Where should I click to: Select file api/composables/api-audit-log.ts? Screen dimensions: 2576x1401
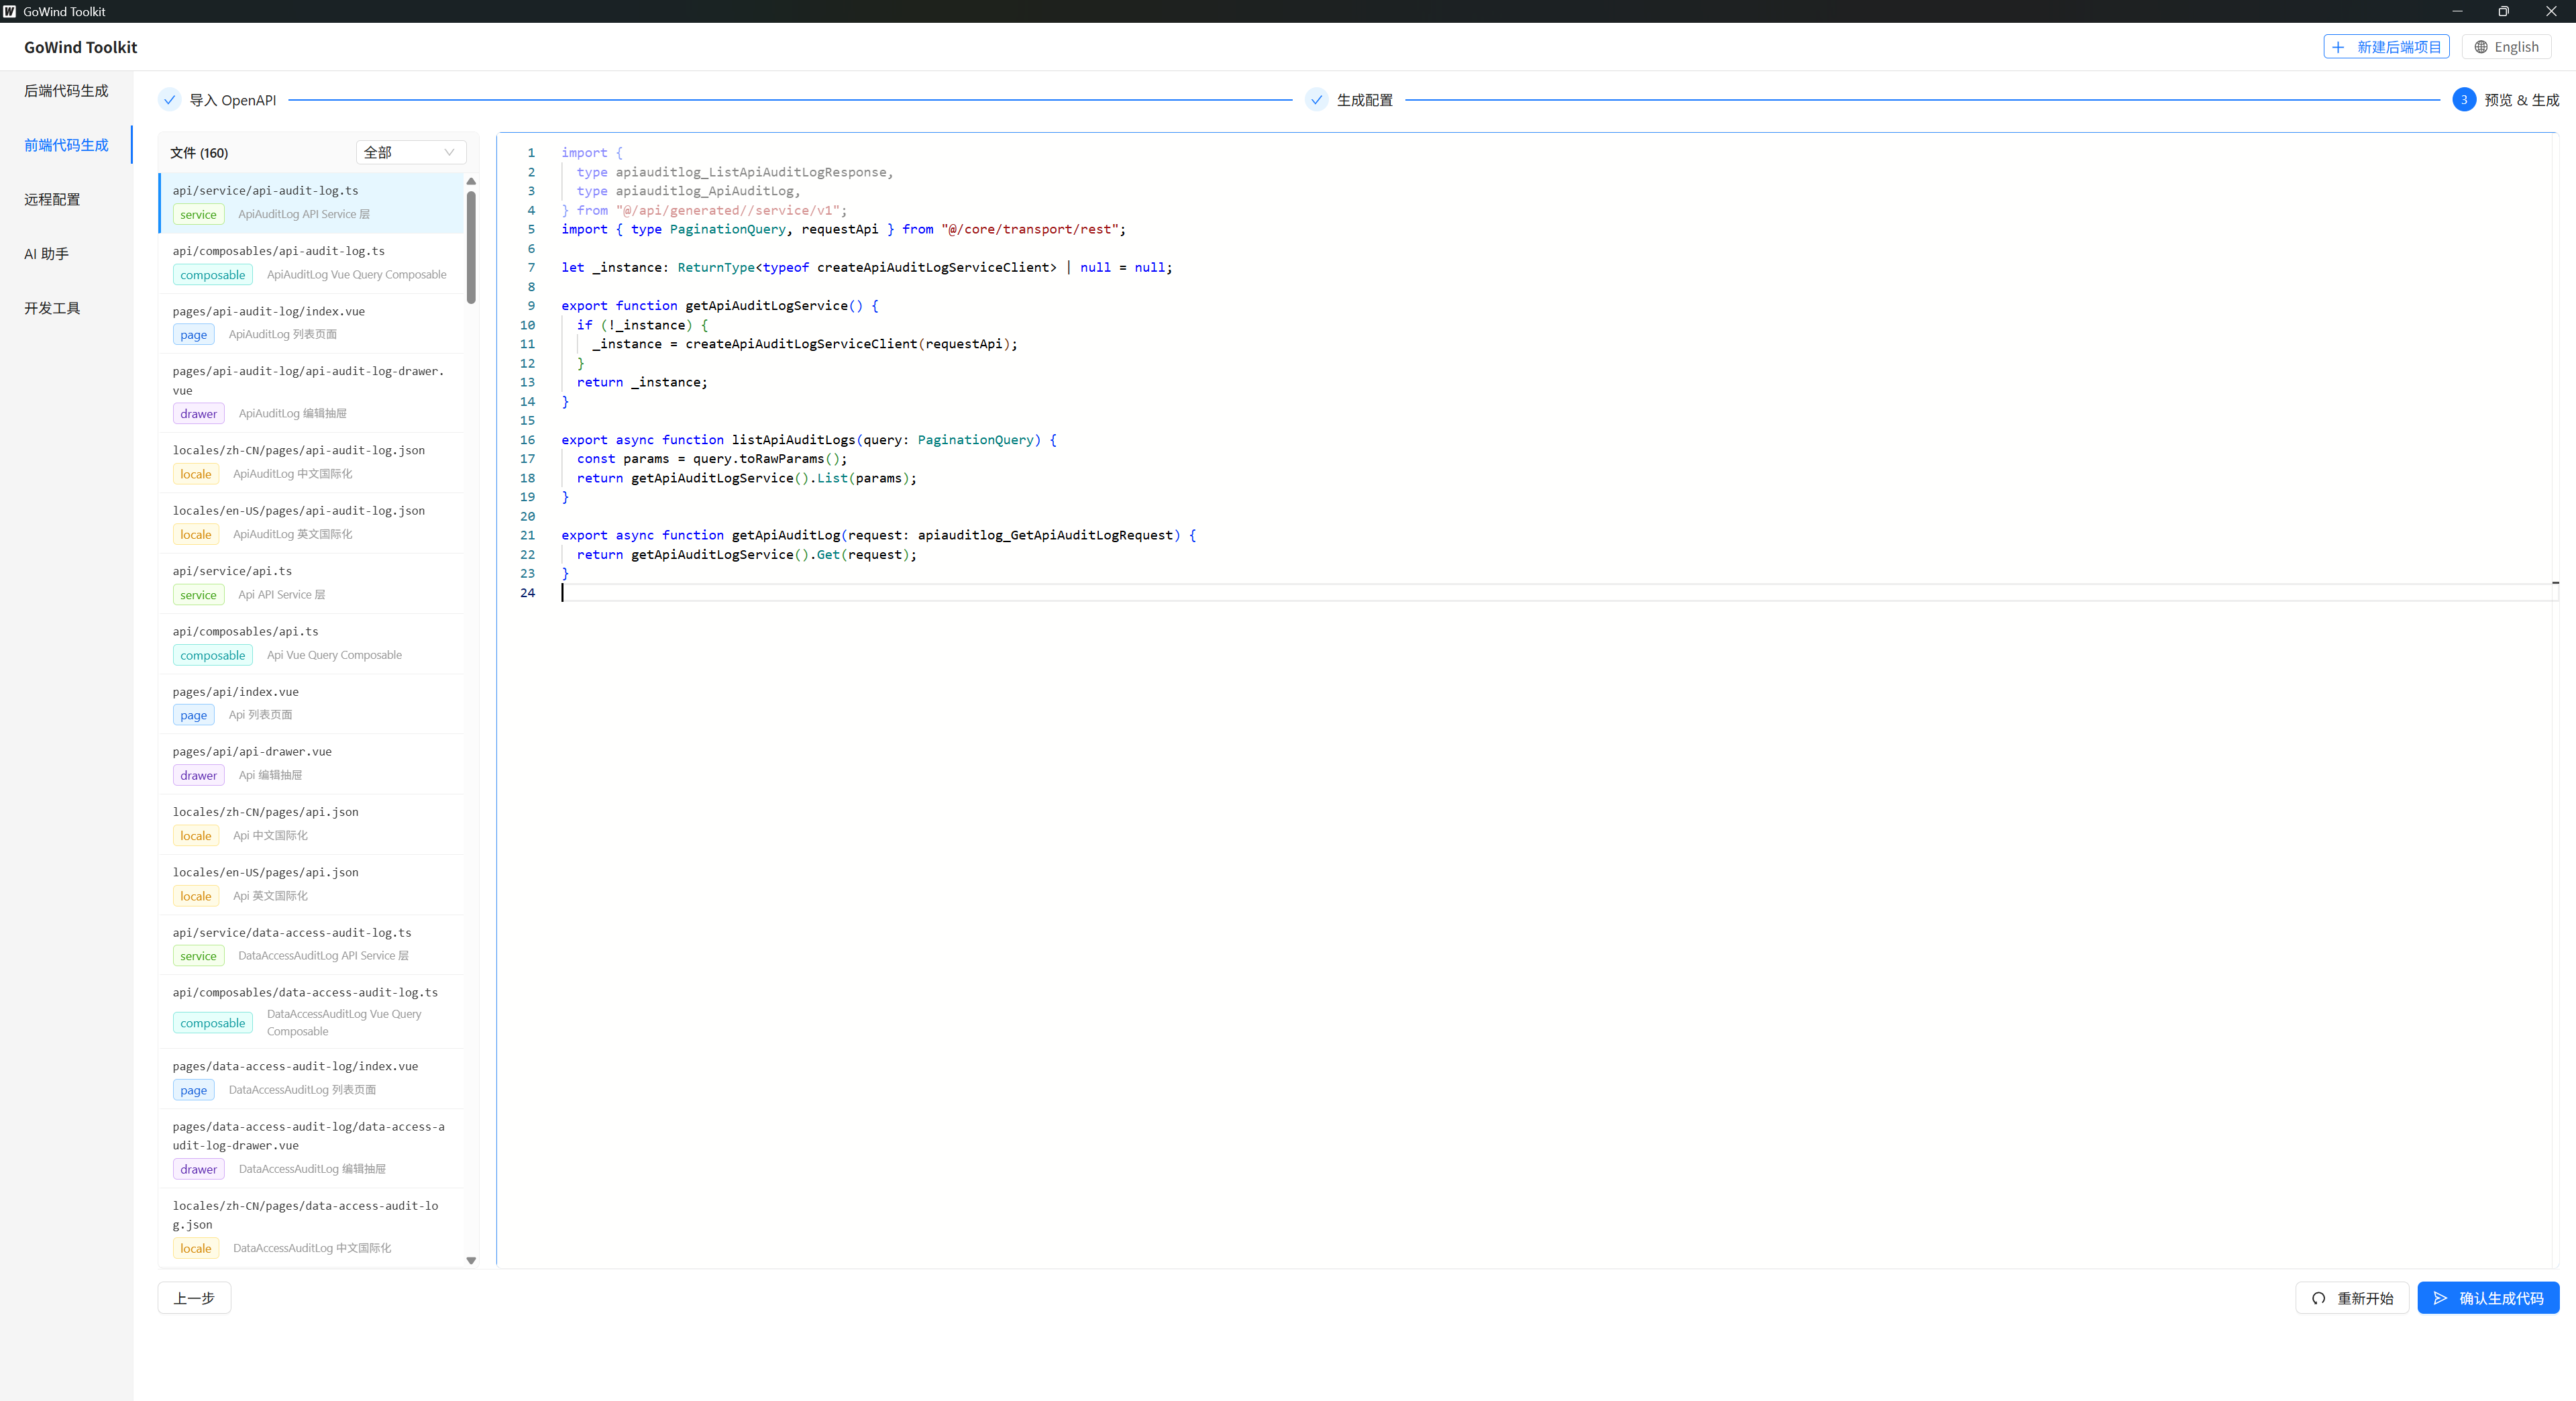311,263
